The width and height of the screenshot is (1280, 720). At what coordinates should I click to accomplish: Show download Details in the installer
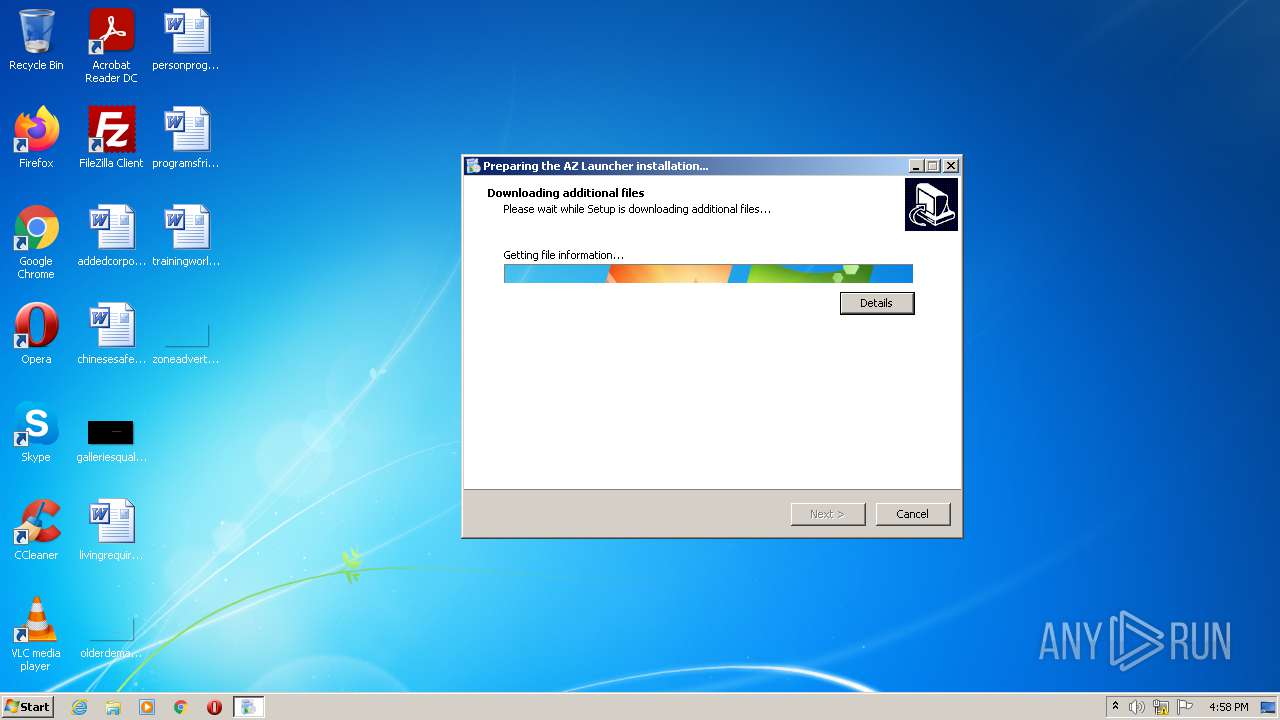tap(877, 303)
